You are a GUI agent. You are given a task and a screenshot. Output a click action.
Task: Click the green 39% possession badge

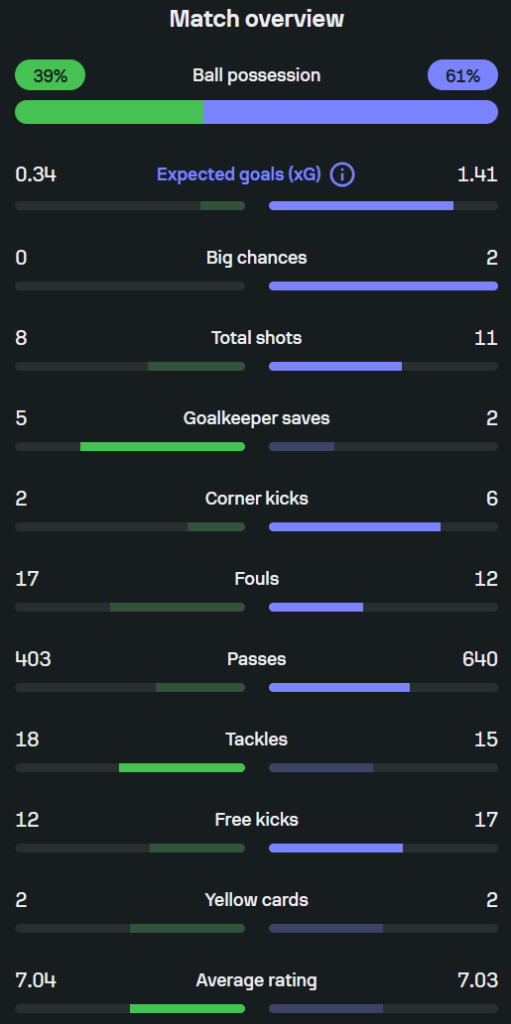tap(50, 75)
